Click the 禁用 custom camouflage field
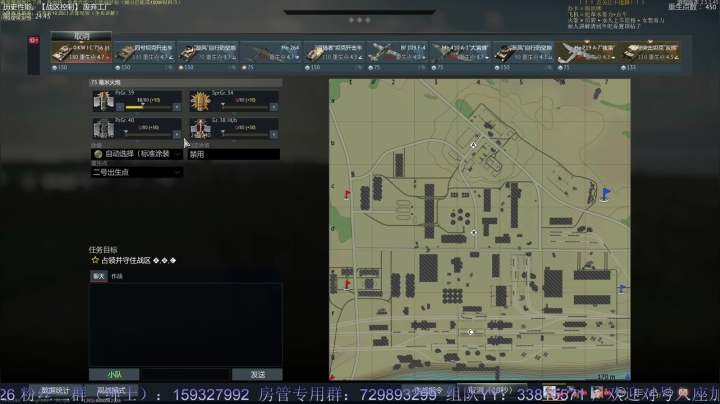 234,154
